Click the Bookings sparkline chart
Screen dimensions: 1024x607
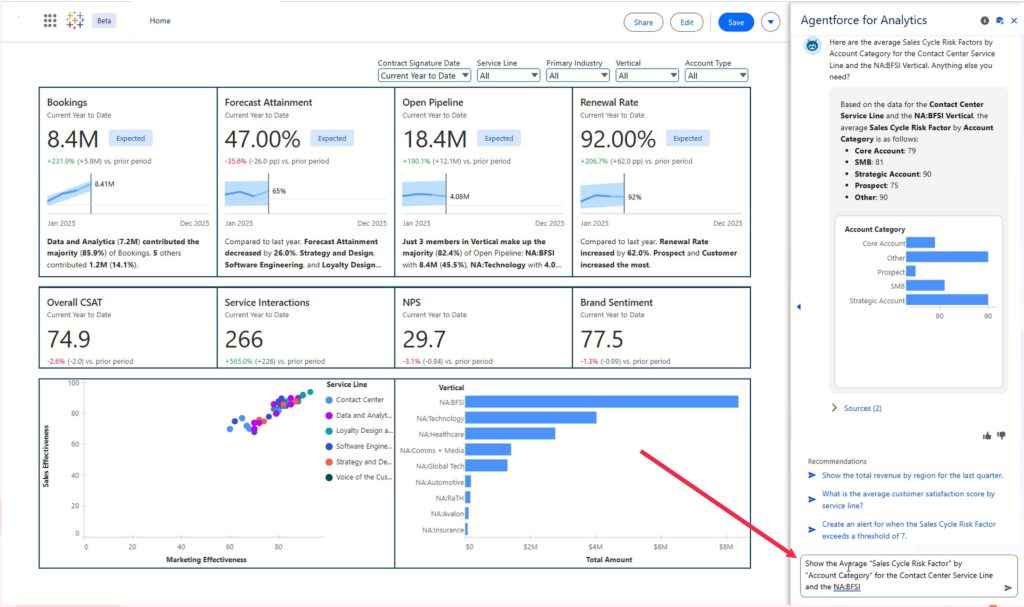pyautogui.click(x=69, y=193)
